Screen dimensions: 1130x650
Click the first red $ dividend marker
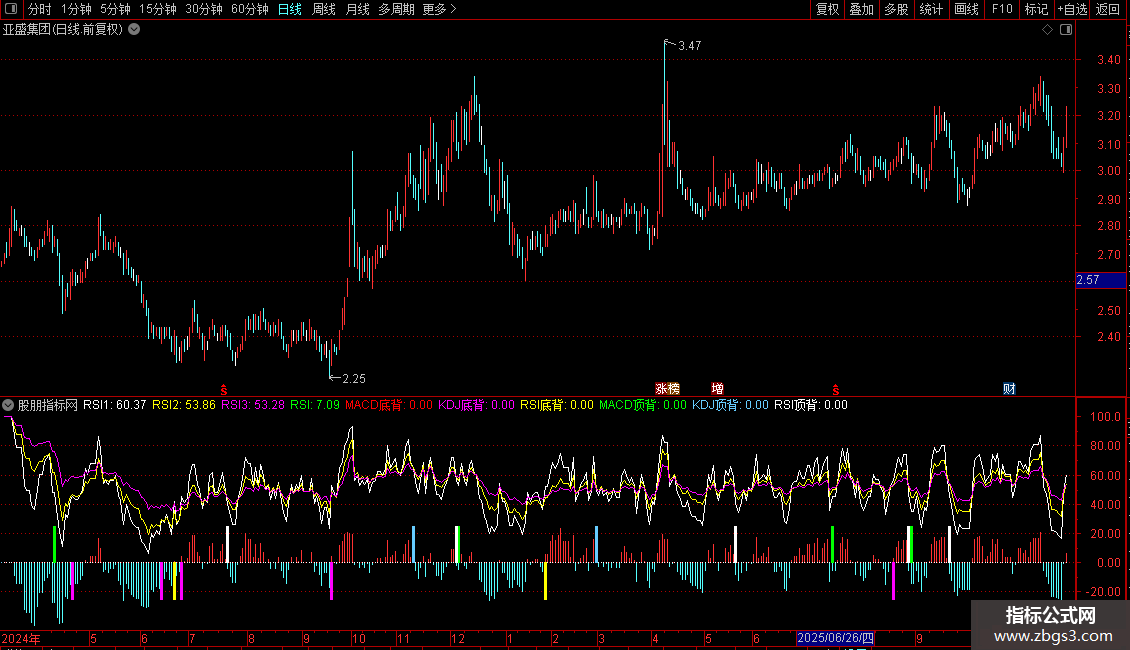224,390
